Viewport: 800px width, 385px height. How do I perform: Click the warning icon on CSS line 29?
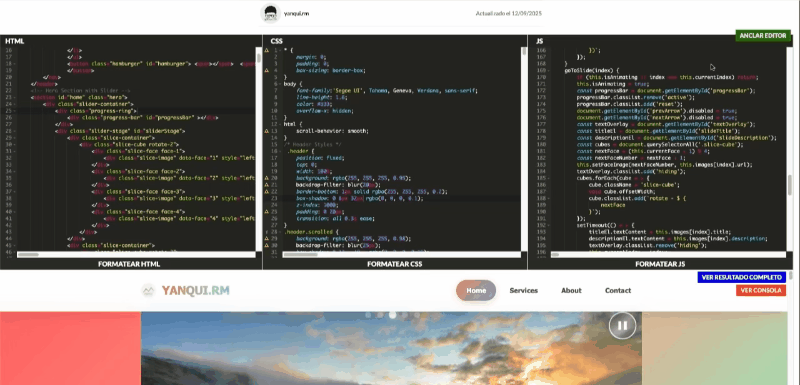point(267,238)
